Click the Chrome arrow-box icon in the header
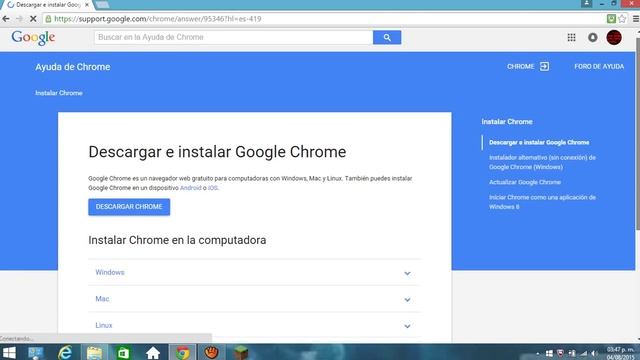640x360 pixels. click(544, 67)
